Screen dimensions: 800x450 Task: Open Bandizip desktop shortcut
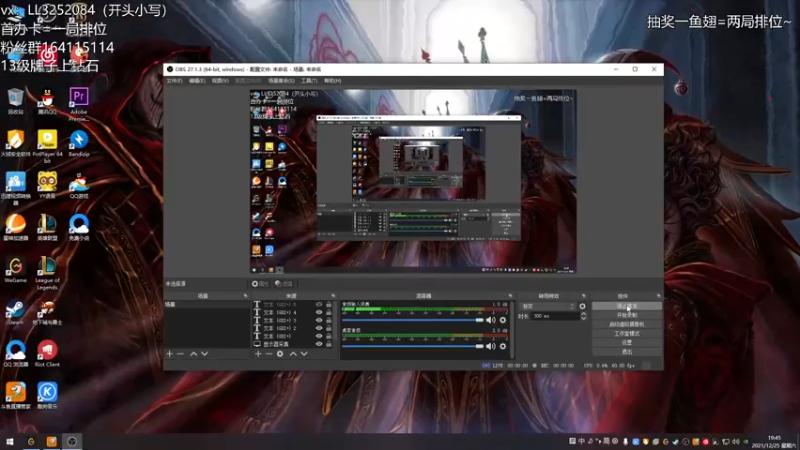79,143
